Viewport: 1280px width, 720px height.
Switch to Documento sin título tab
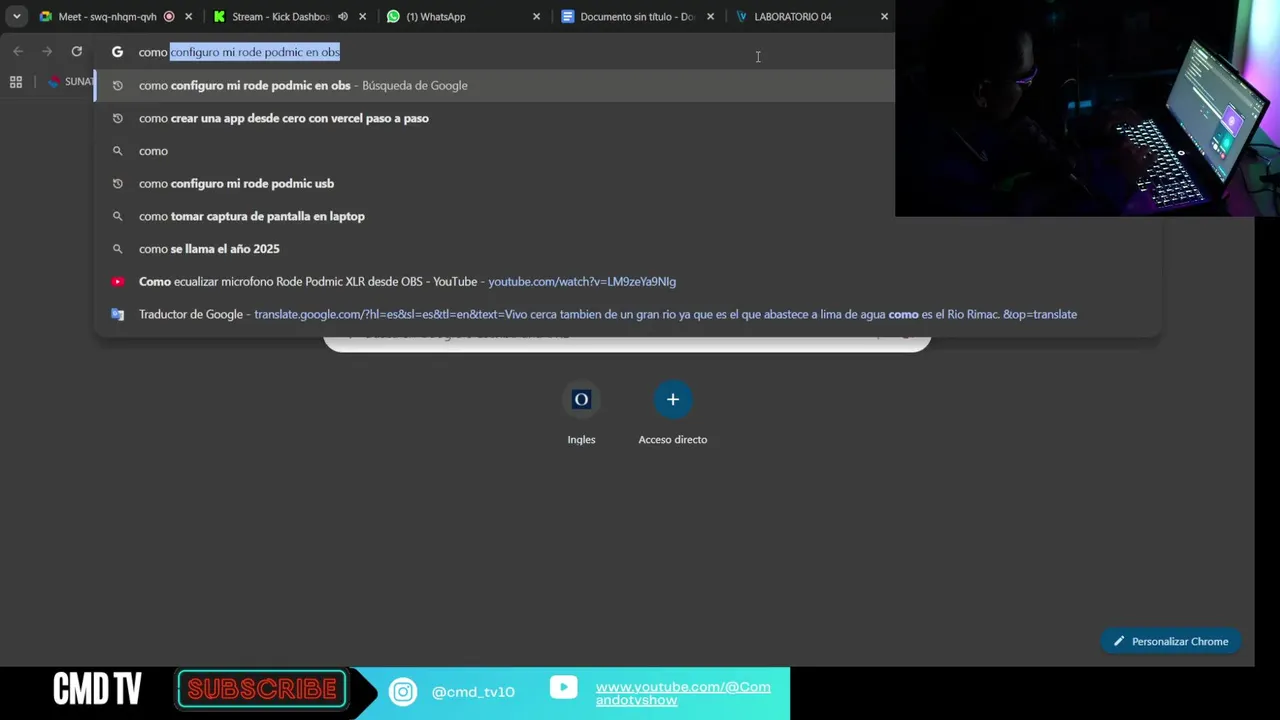(637, 16)
